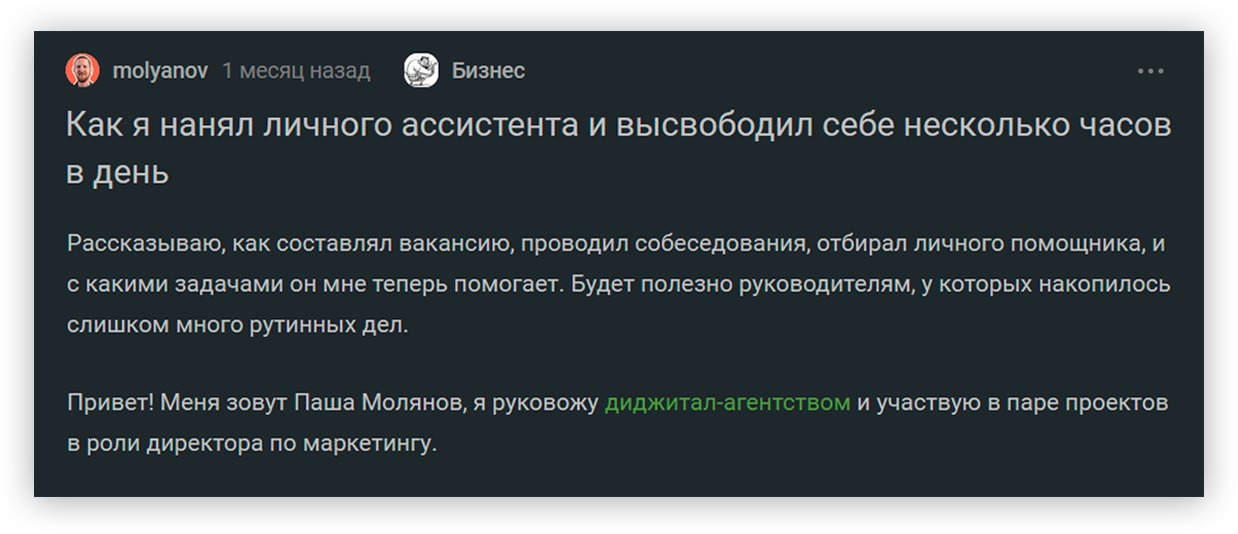Open the molyanov author profile link
Image resolution: width=1238 pixels, height=534 pixels.
pos(160,71)
